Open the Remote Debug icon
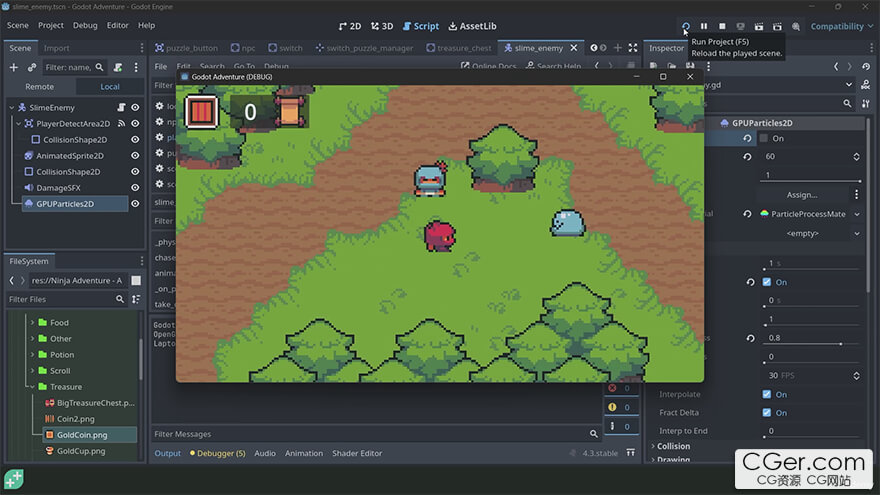The image size is (880, 495). (x=741, y=26)
